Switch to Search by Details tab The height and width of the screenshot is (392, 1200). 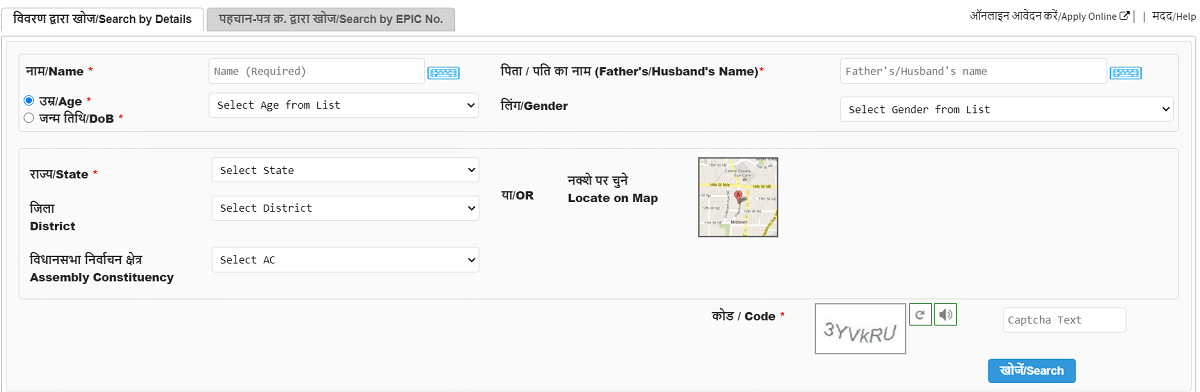click(102, 19)
